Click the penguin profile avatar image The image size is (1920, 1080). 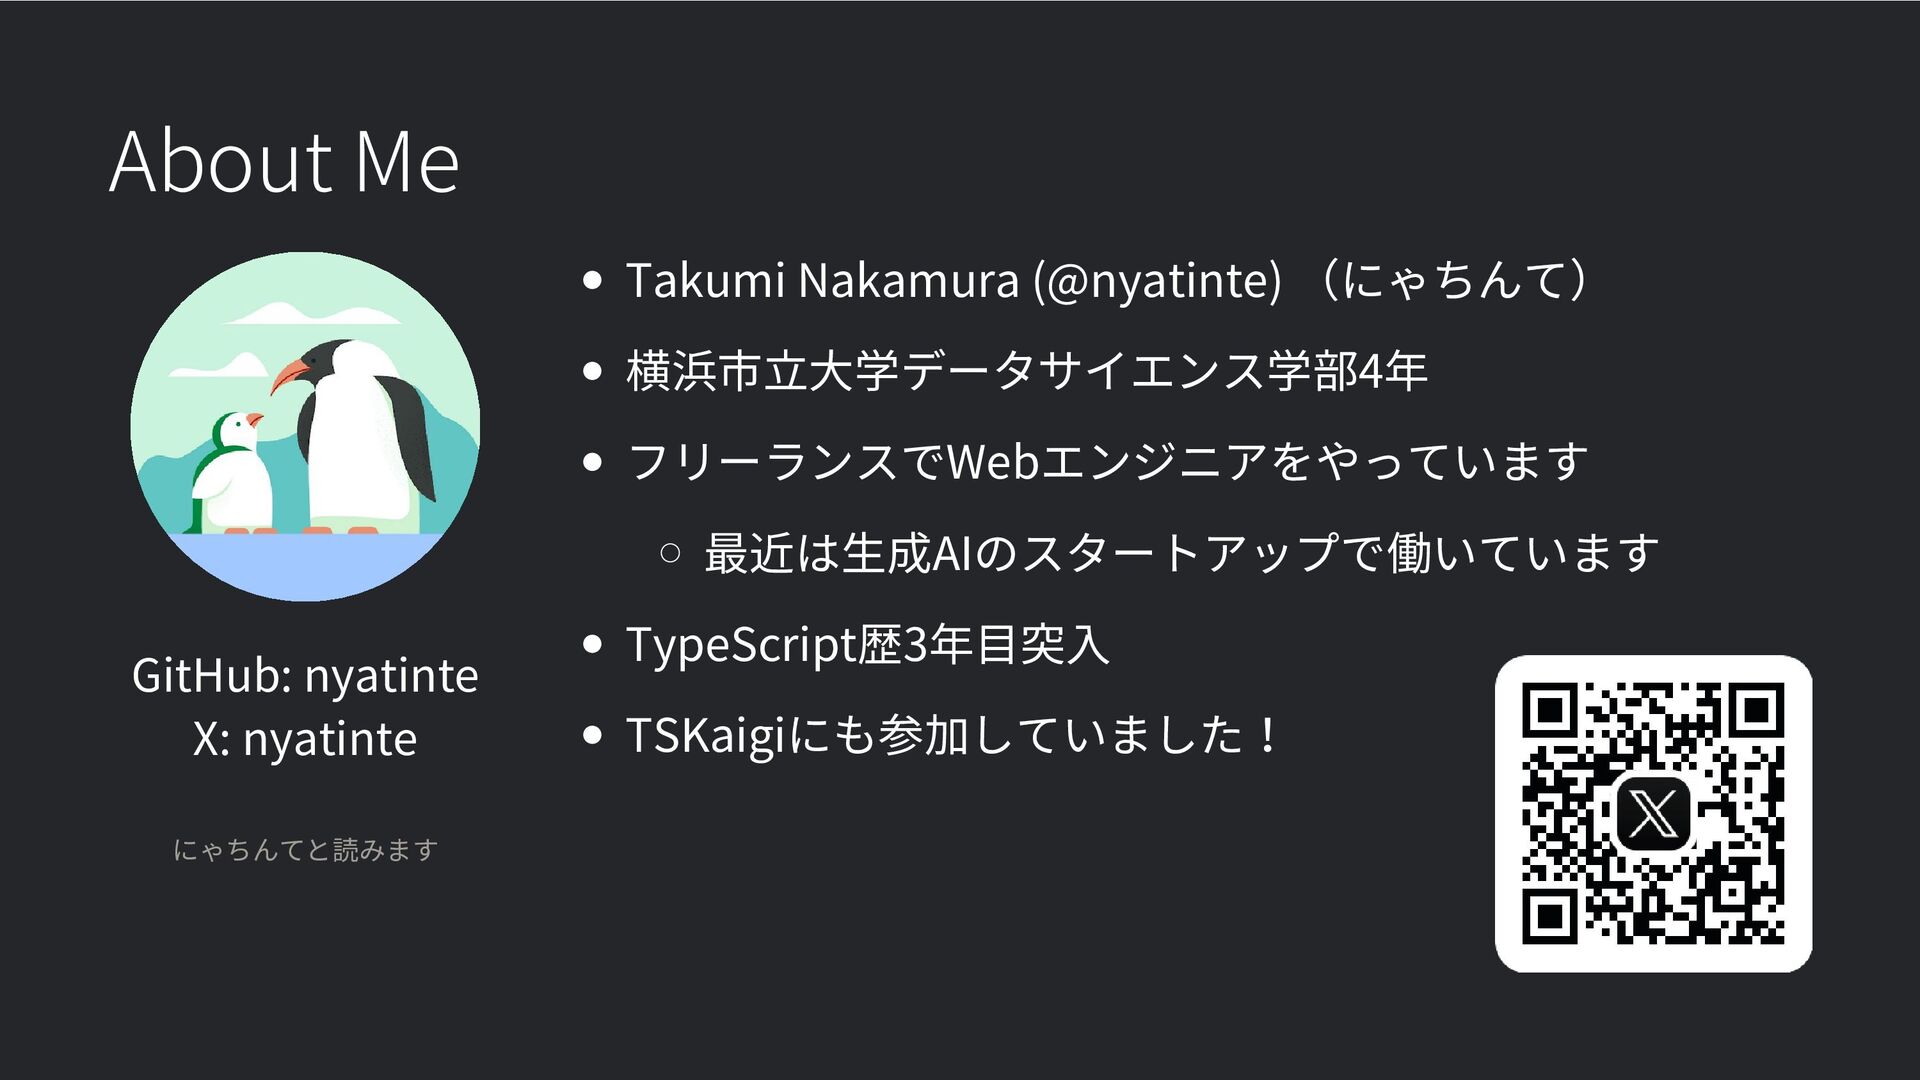click(305, 427)
